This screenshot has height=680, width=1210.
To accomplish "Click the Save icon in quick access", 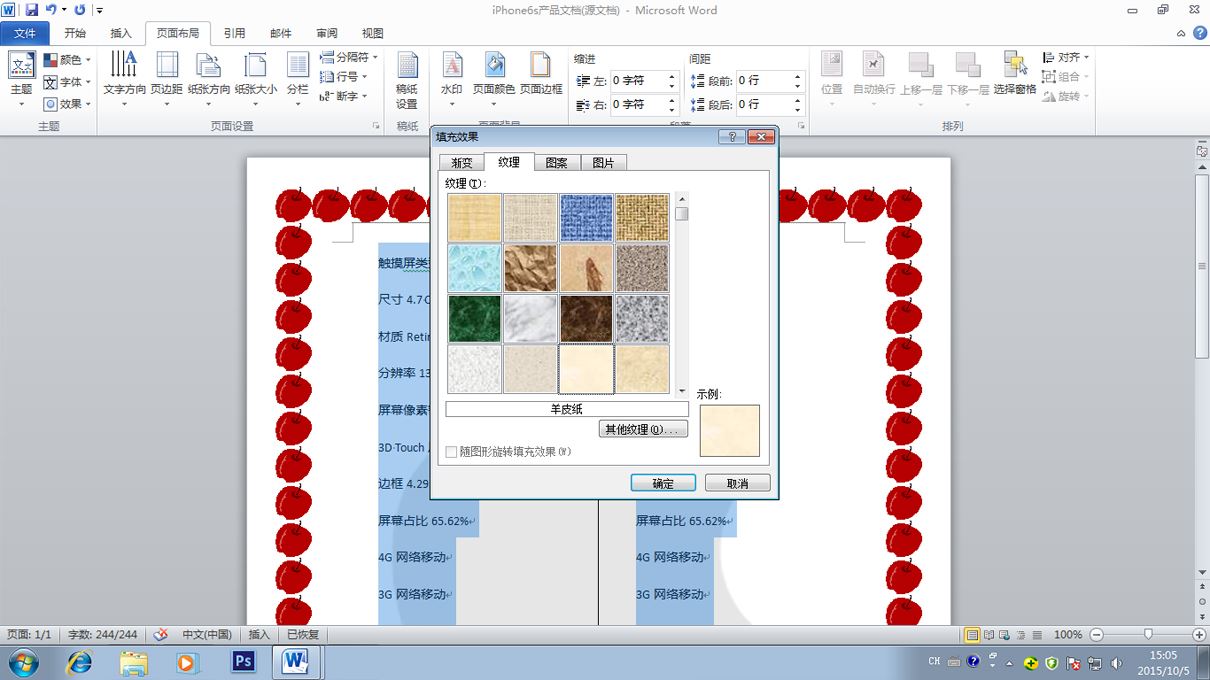I will tap(31, 10).
